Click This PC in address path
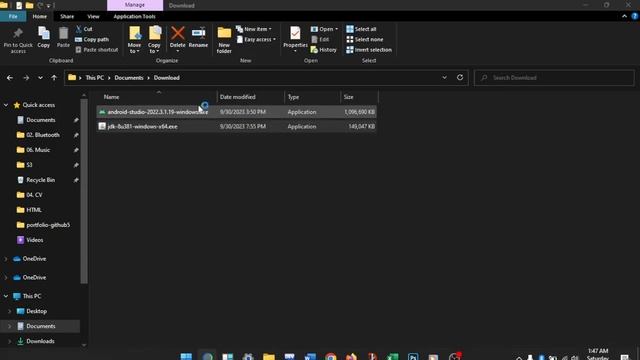This screenshot has height=360, width=640. pos(95,78)
